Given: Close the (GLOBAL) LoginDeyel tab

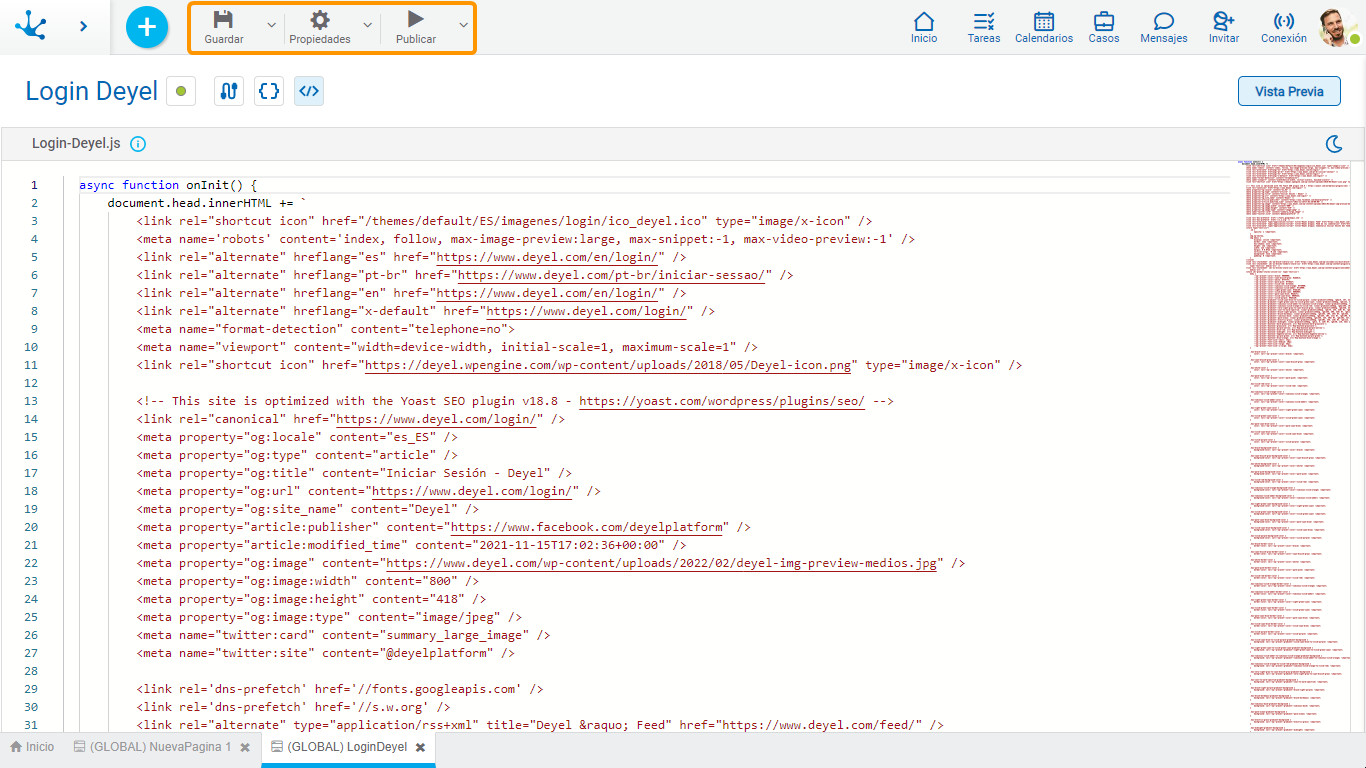Looking at the screenshot, I should [x=421, y=748].
